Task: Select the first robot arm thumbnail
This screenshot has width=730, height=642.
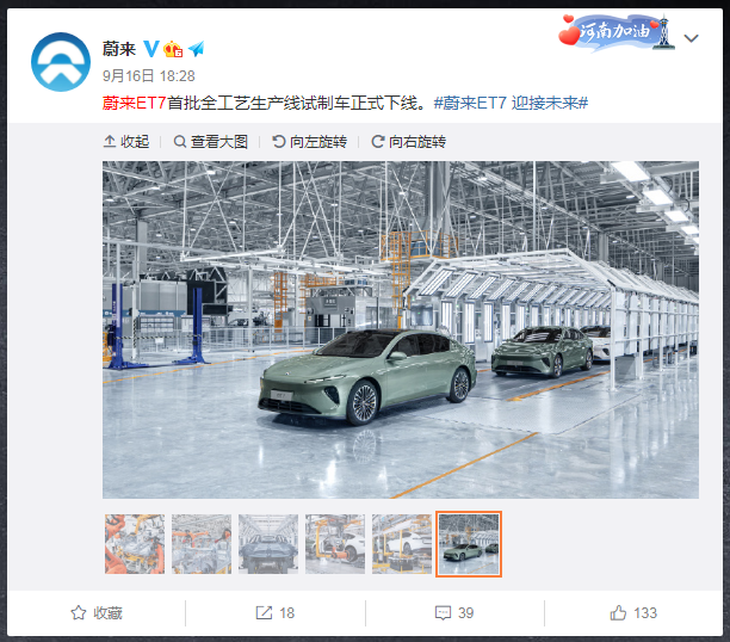Action: pyautogui.click(x=135, y=544)
